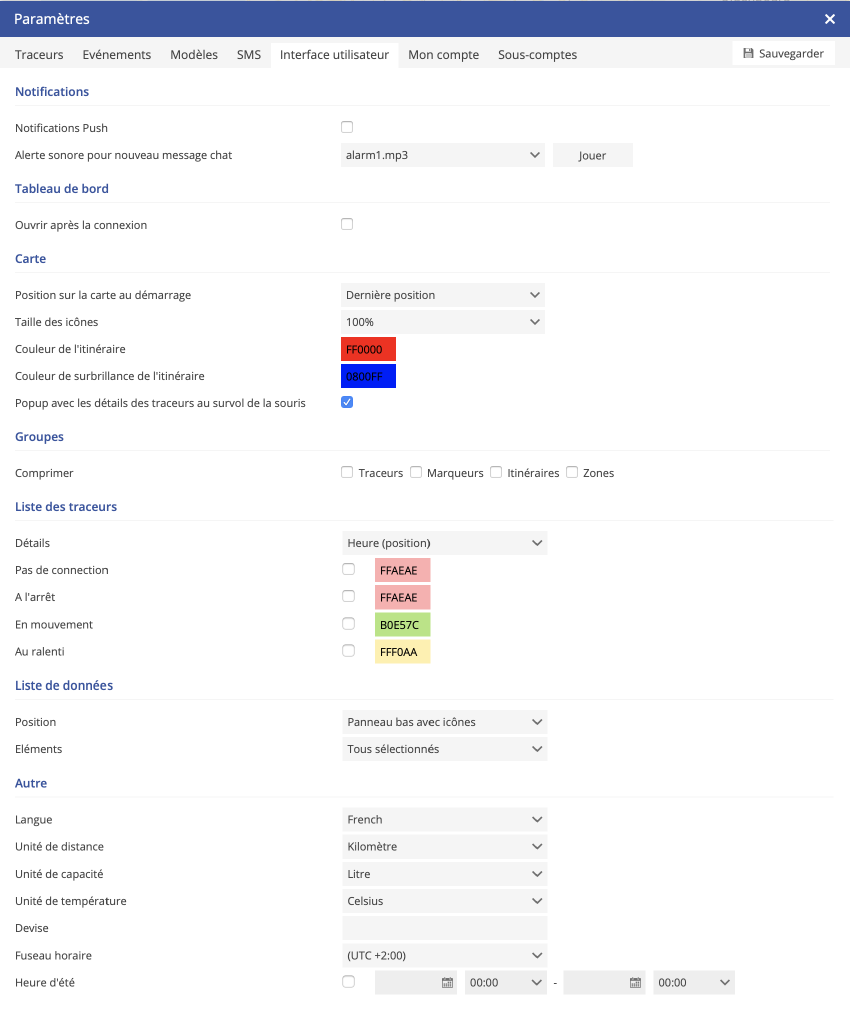The width and height of the screenshot is (850, 1022).
Task: Switch to the Traceurs tab
Action: coord(39,55)
